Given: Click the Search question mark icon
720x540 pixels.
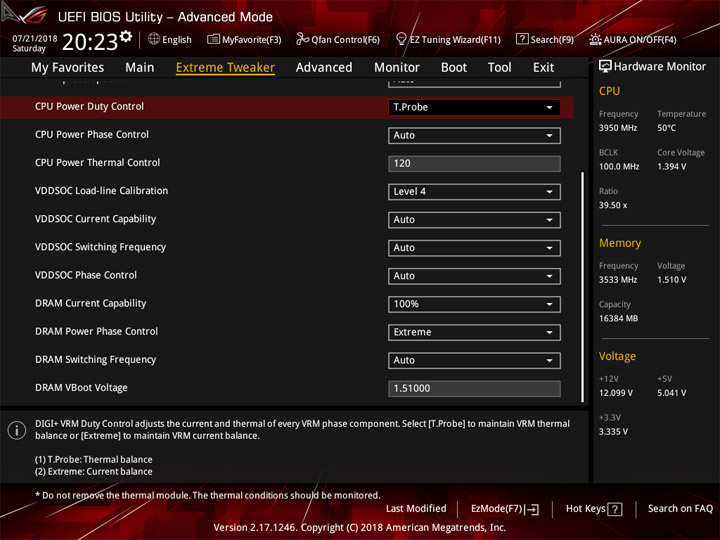Looking at the screenshot, I should pyautogui.click(x=522, y=39).
